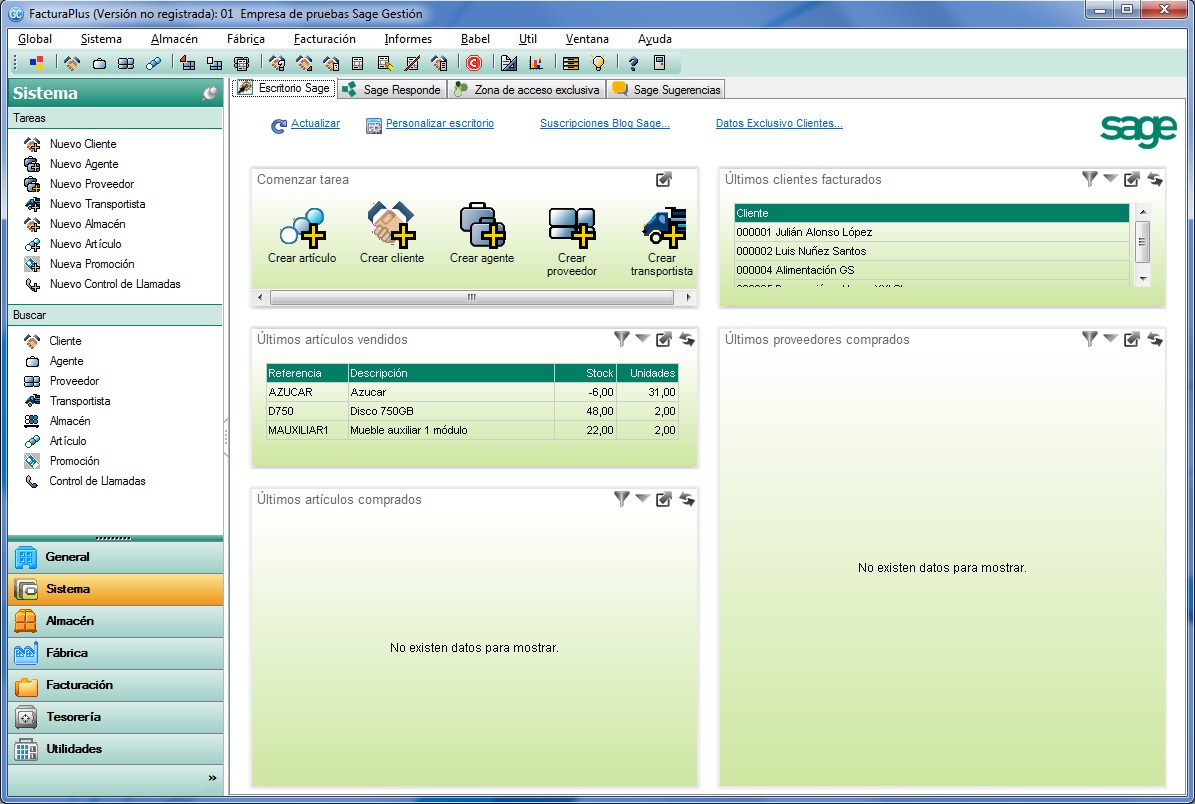Screen dimensions: 1195x804
Task: Open Suscripciones Blog Sage link
Action: click(604, 123)
